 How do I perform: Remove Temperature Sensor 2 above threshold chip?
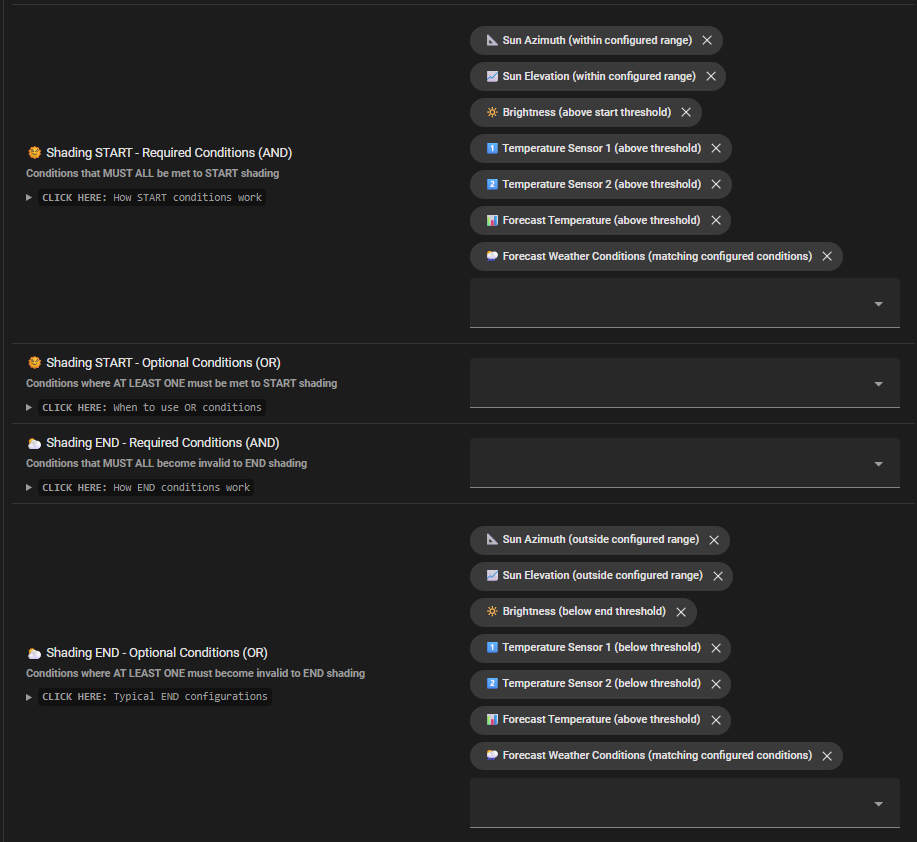tap(716, 185)
